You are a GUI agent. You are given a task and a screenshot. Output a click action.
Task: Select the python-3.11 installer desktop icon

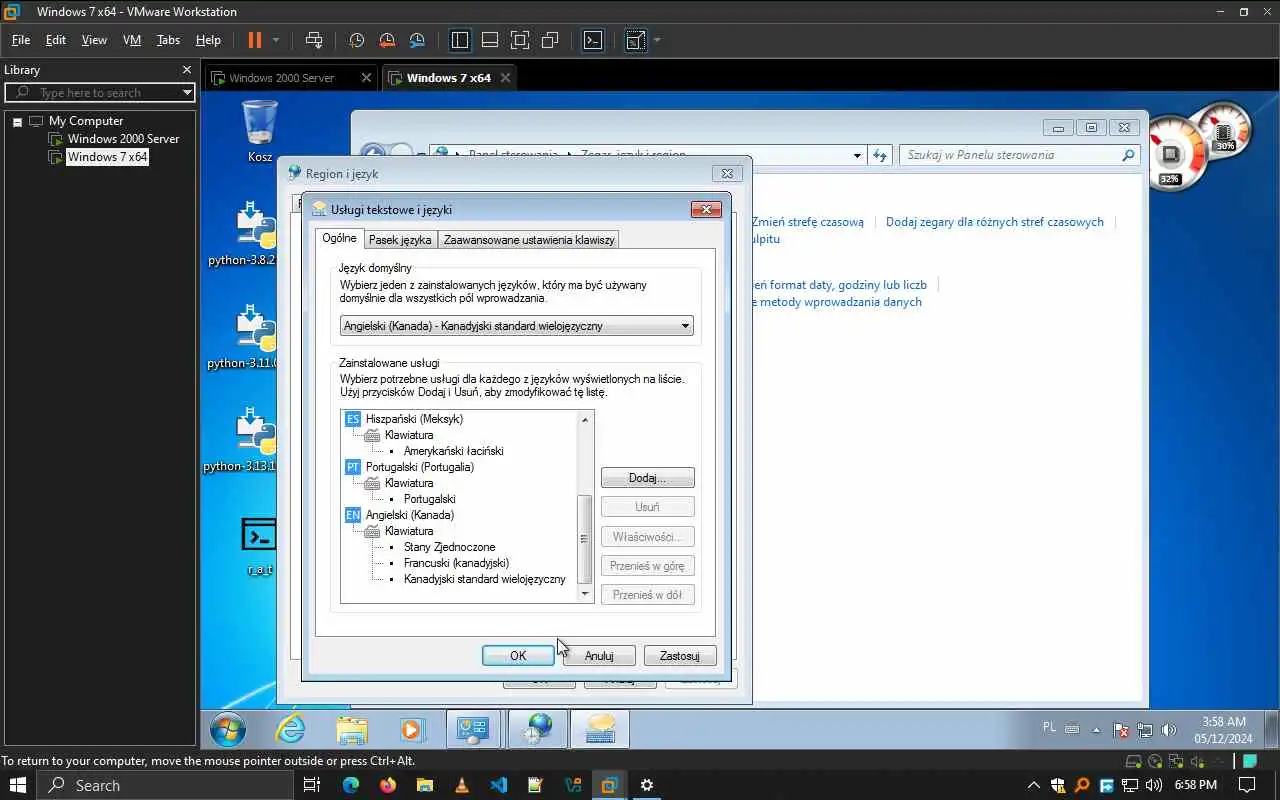pos(256,337)
